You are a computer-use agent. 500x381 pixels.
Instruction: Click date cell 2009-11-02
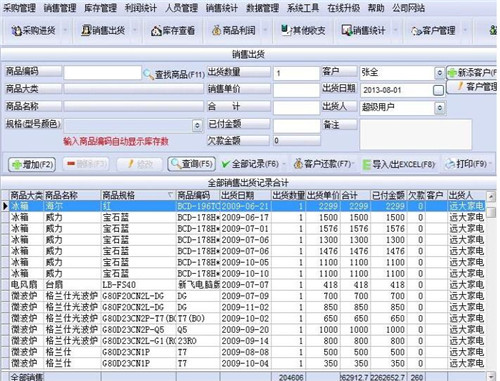(245, 307)
